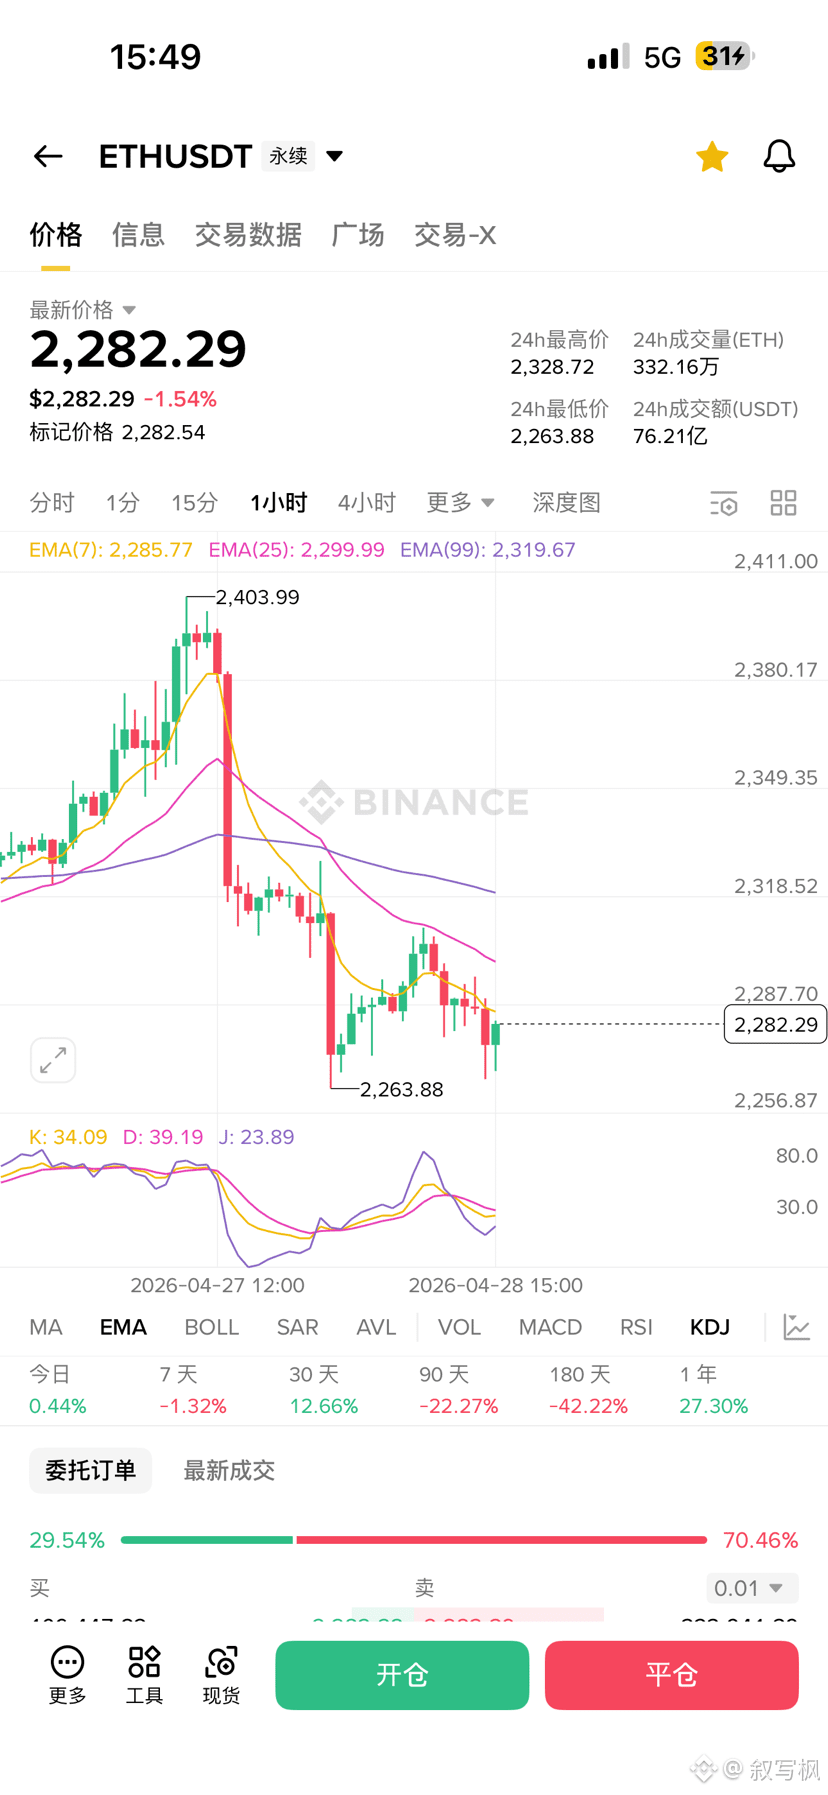Toggle the yellow favorite star

click(x=712, y=156)
